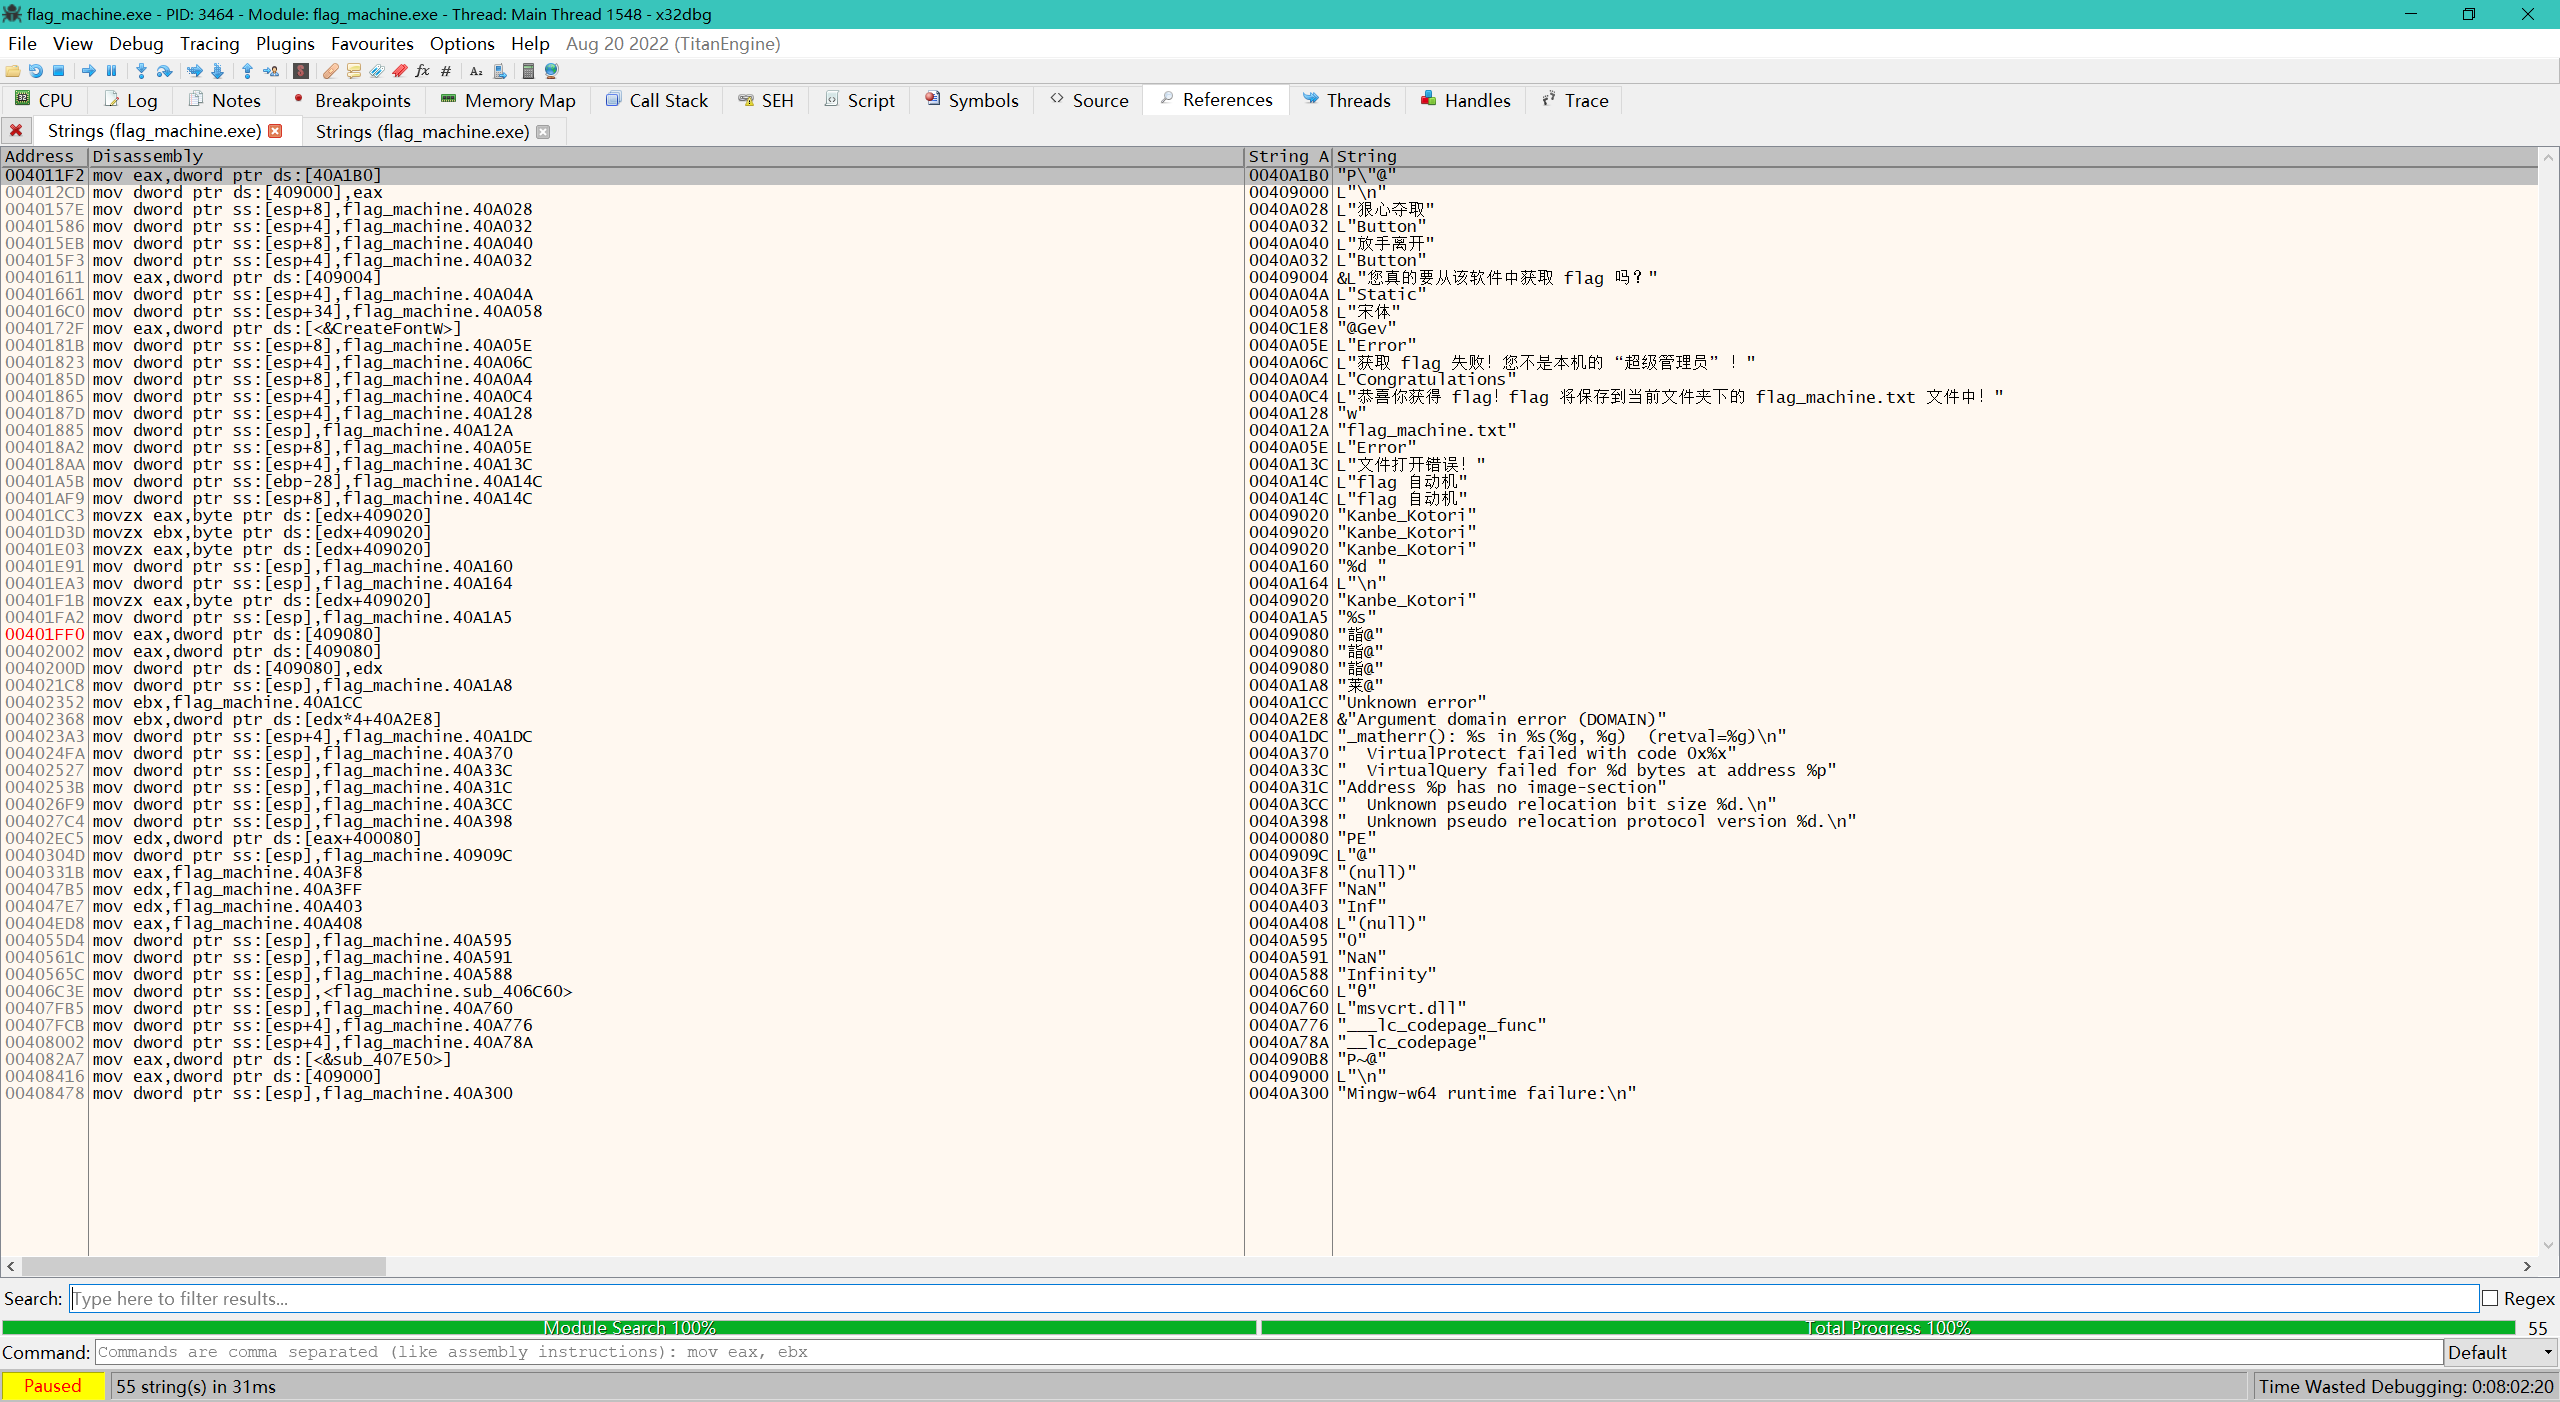This screenshot has width=2560, height=1402.
Task: Click the Run To User Code icon
Action: coord(270,71)
